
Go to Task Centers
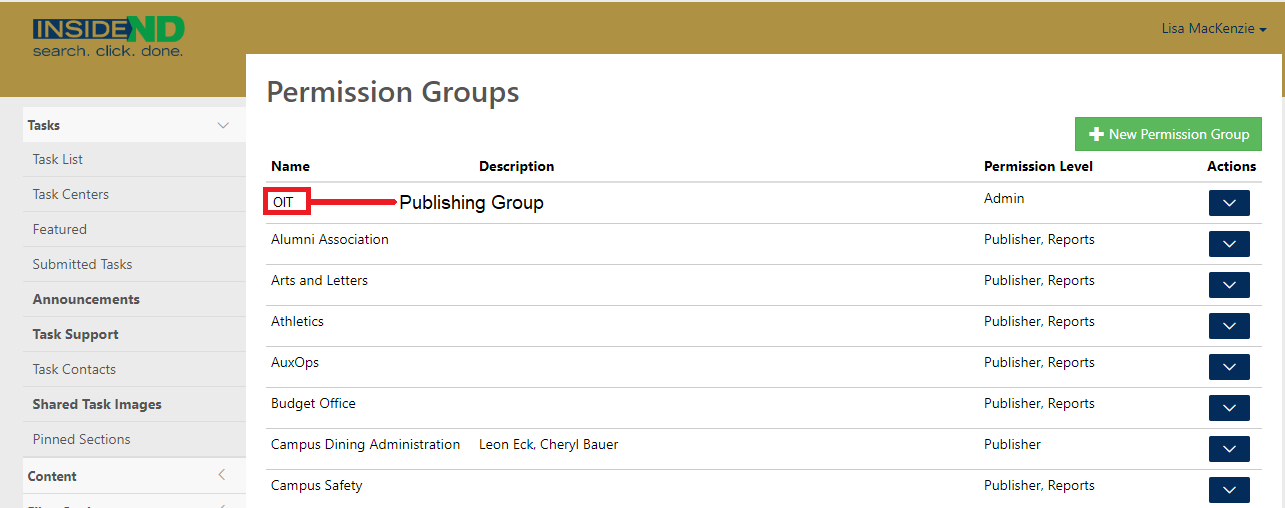coord(71,194)
